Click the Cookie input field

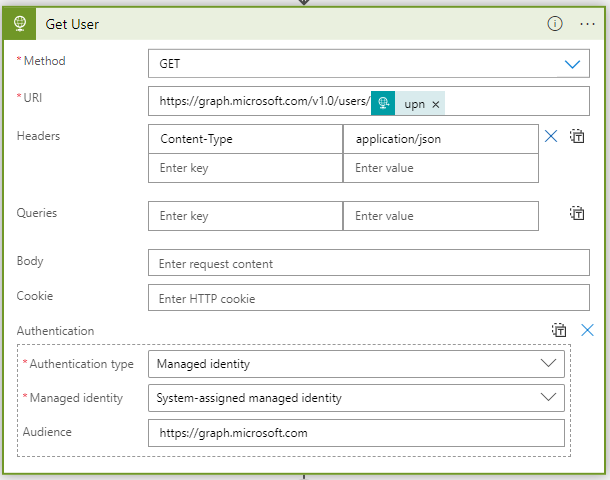(x=368, y=298)
